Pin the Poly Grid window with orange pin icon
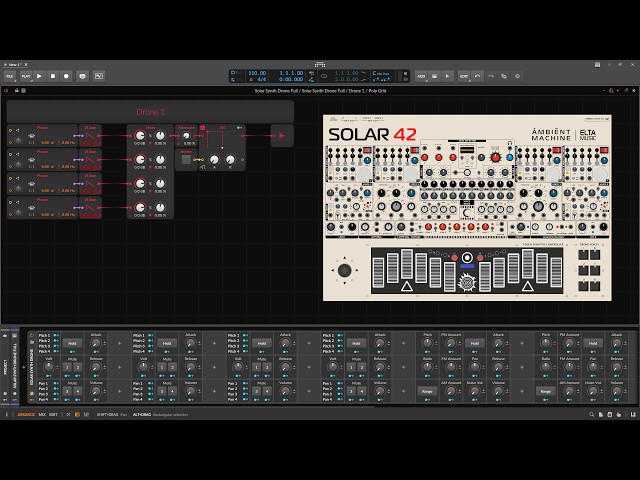Screen dimensions: 640x480 (611, 91)
